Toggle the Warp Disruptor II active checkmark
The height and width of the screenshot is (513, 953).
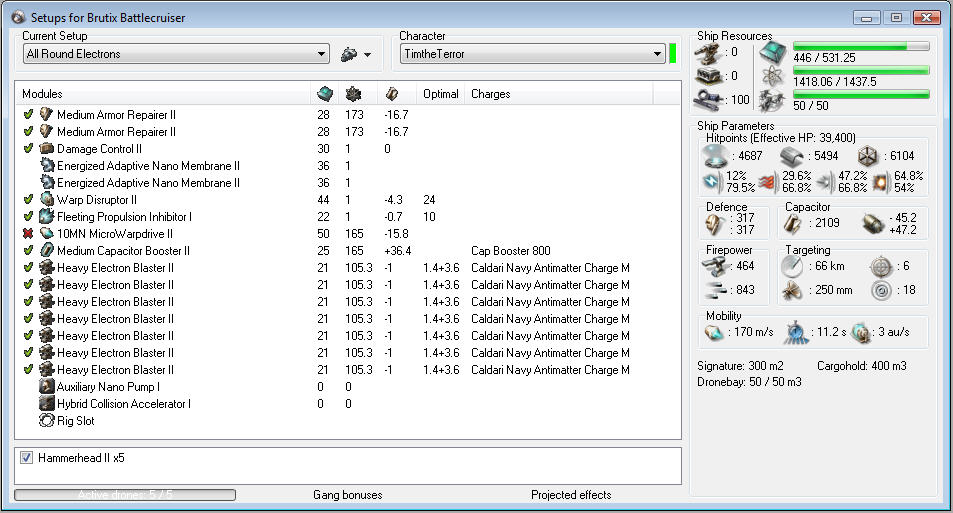click(x=28, y=199)
